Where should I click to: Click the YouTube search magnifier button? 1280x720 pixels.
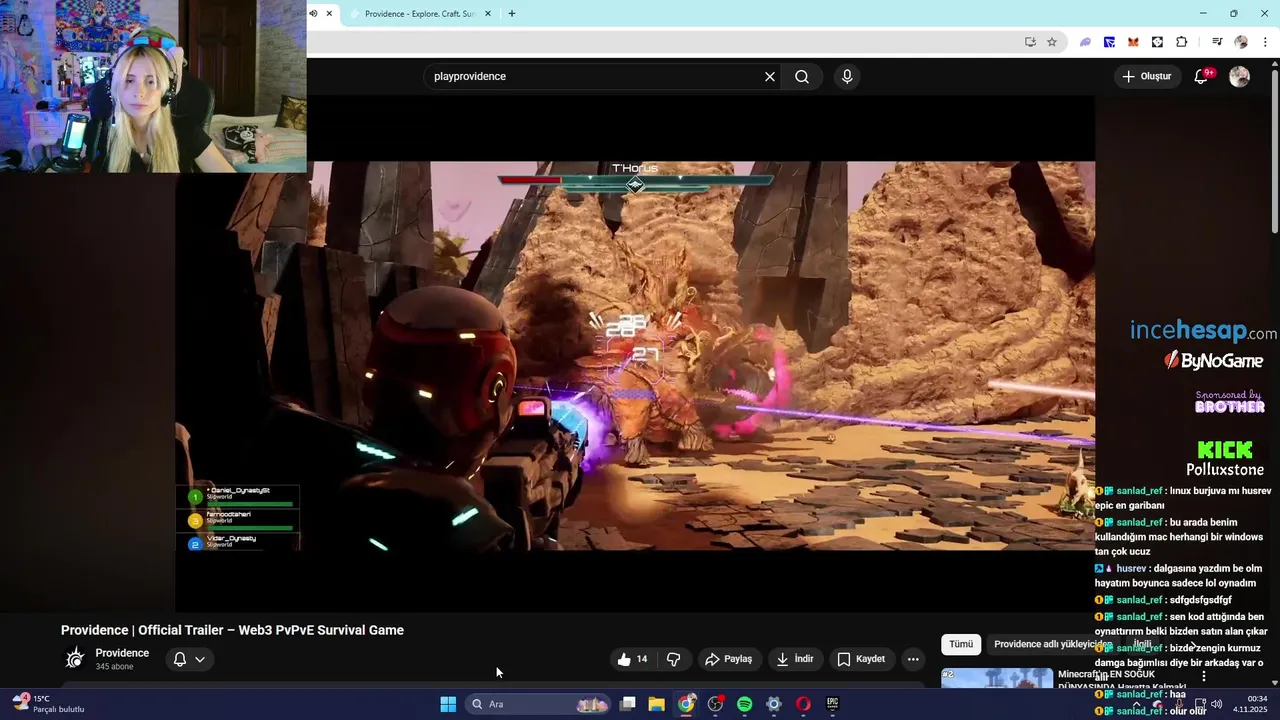pyautogui.click(x=802, y=77)
